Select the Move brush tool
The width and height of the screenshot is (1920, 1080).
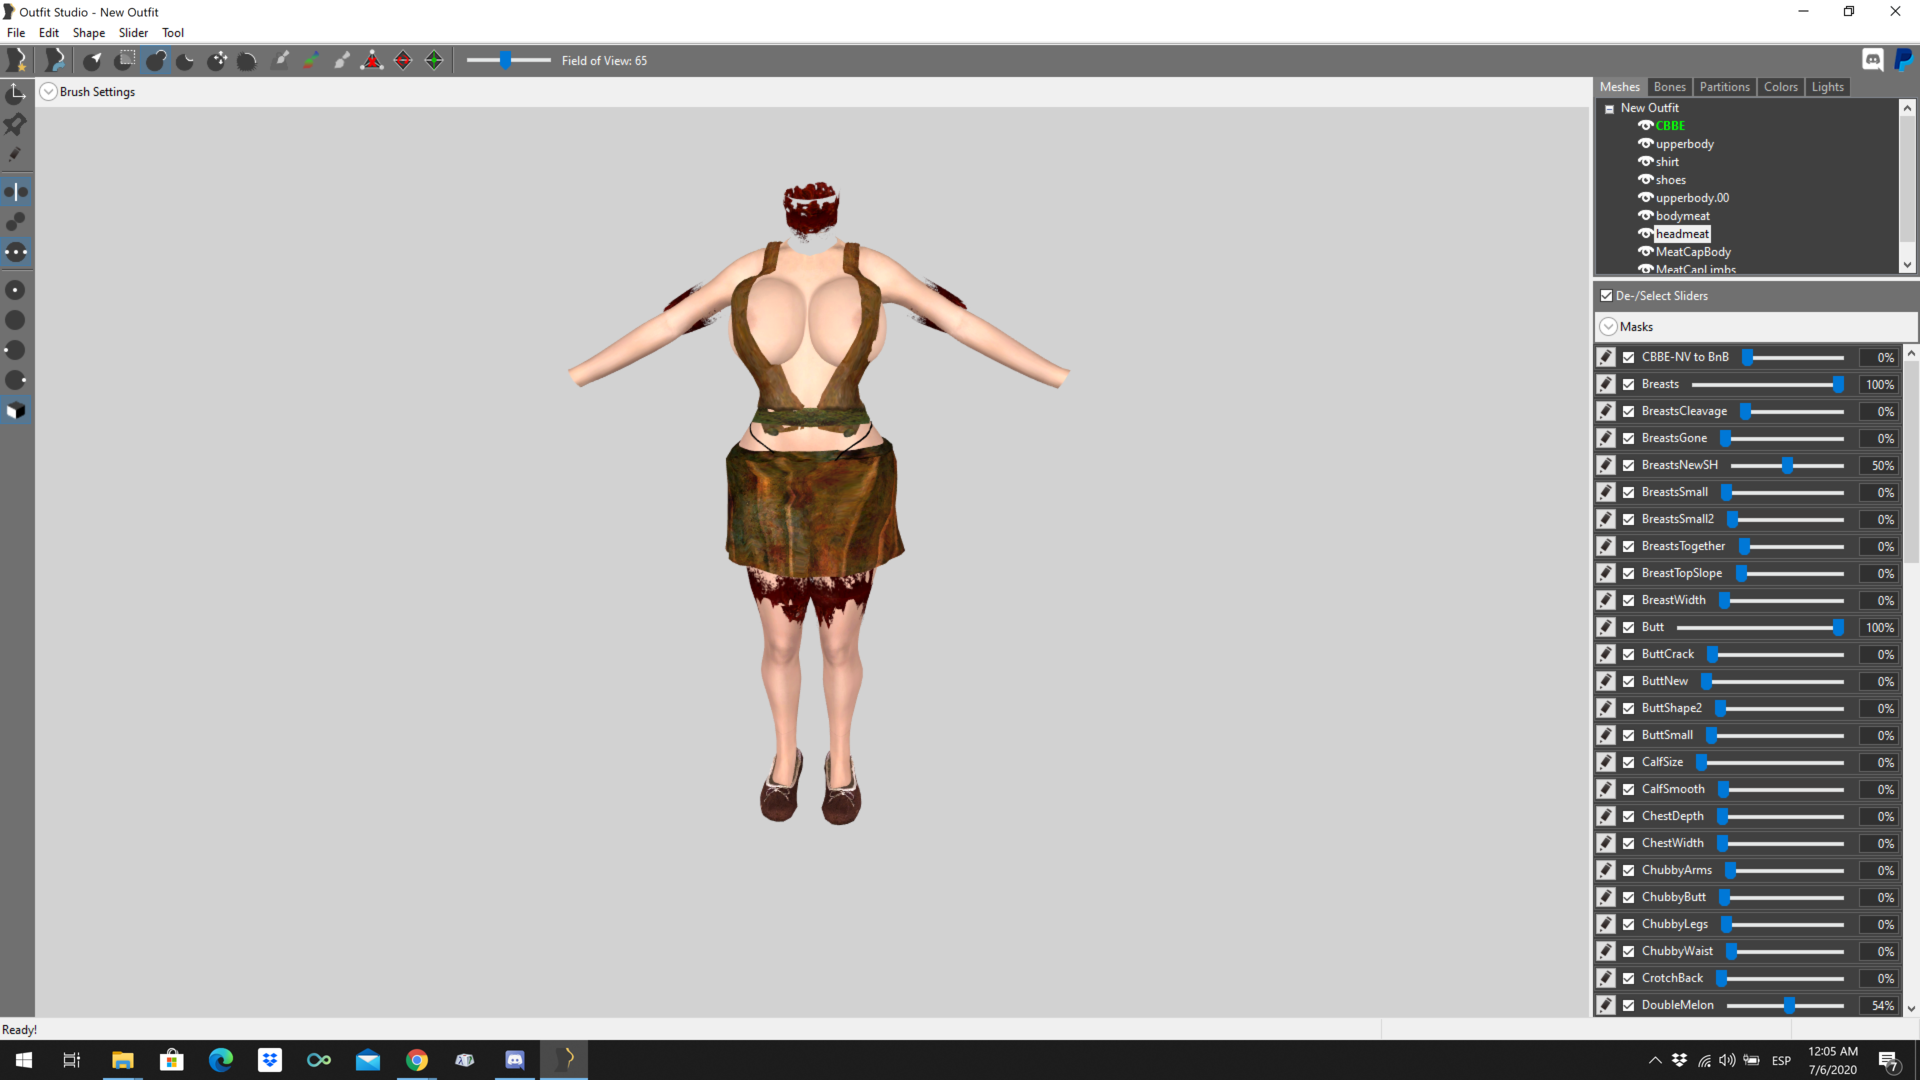pyautogui.click(x=217, y=61)
